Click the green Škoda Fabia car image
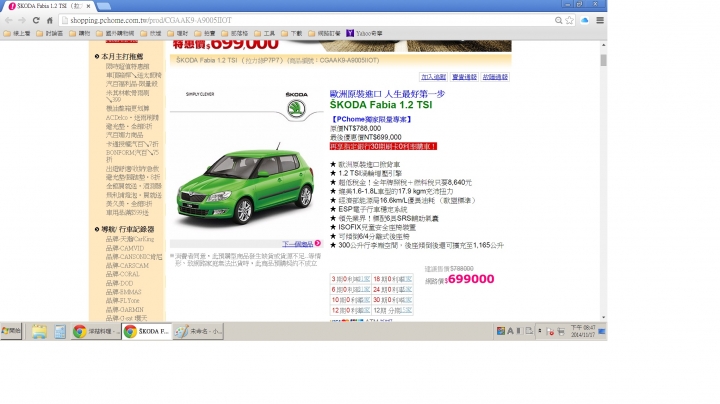720x404 pixels. 246,186
